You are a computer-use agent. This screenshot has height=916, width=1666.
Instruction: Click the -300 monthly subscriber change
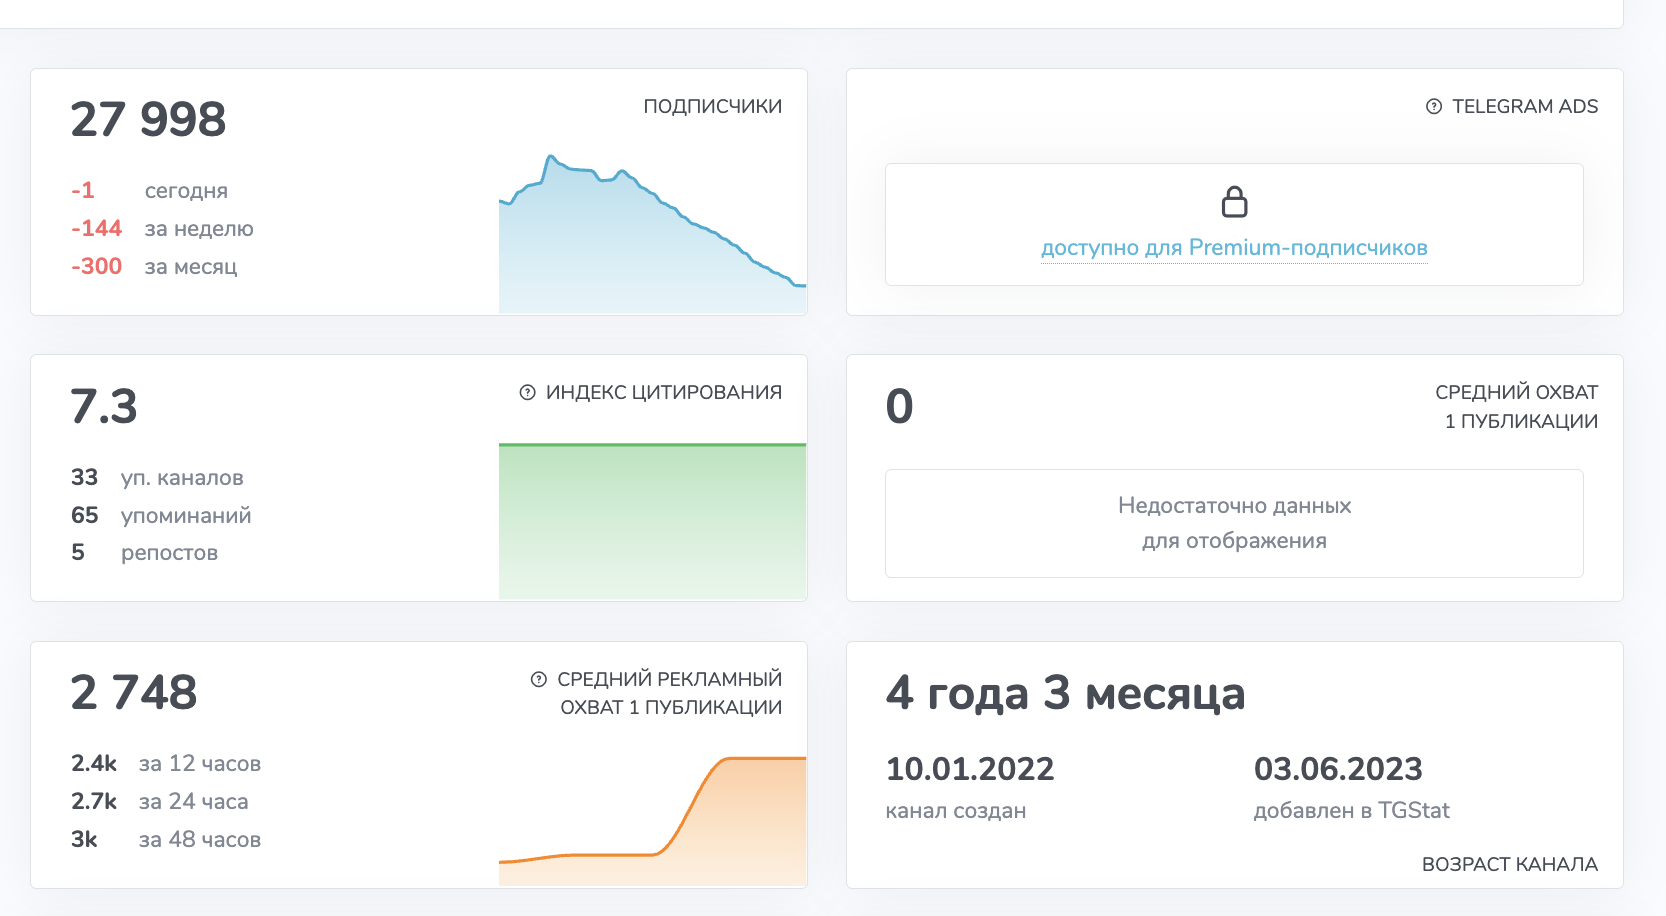(96, 266)
